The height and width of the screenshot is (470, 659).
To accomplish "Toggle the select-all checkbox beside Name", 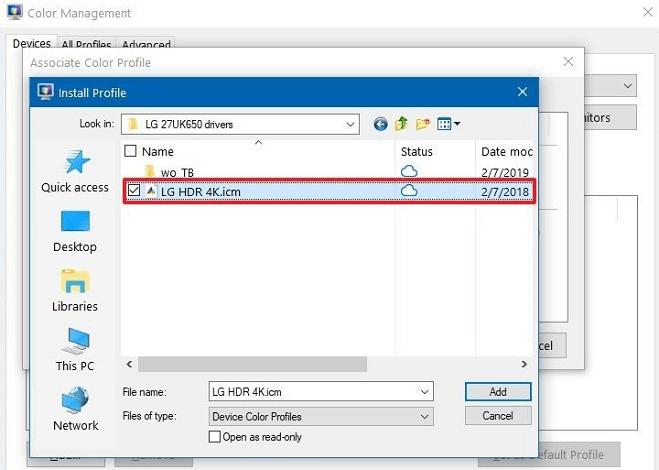I will [130, 151].
